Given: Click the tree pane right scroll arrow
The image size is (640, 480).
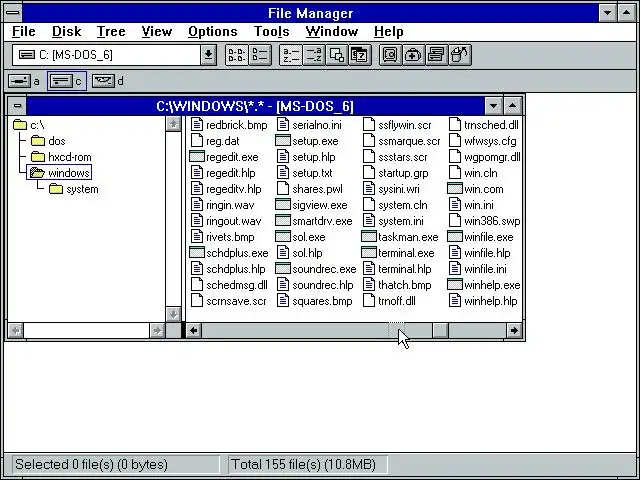Looking at the screenshot, I should click(157, 330).
